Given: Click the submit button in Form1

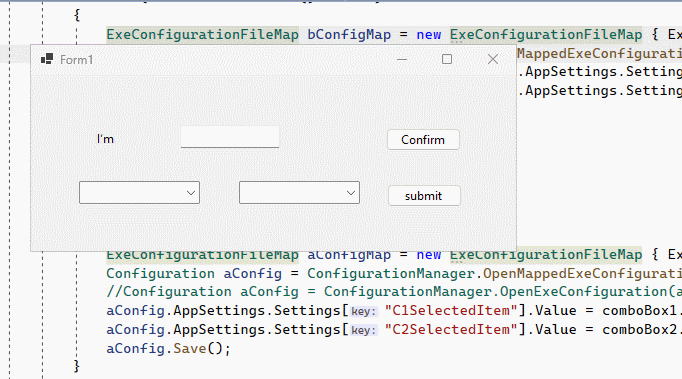Looking at the screenshot, I should pos(424,196).
